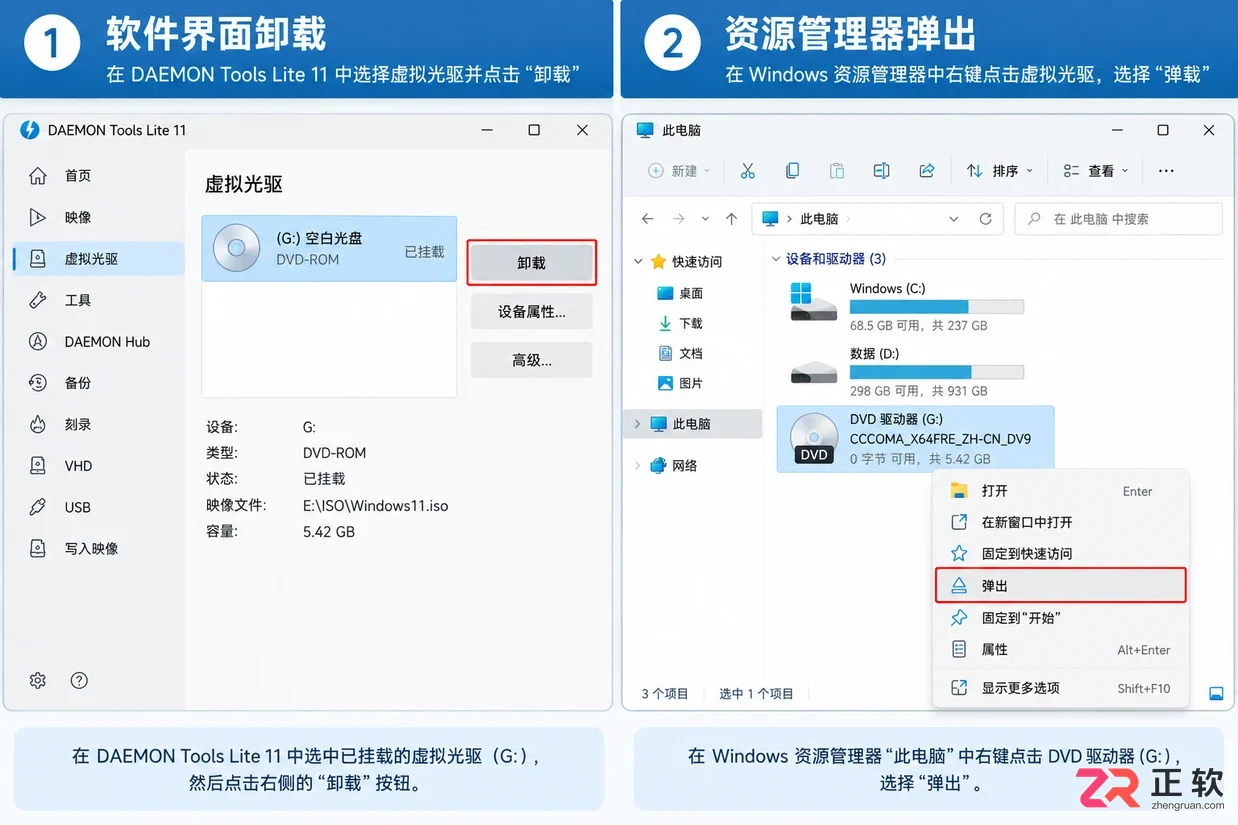1238x825 pixels.
Task: Open DAEMON Tools help question icon
Action: tap(79, 680)
